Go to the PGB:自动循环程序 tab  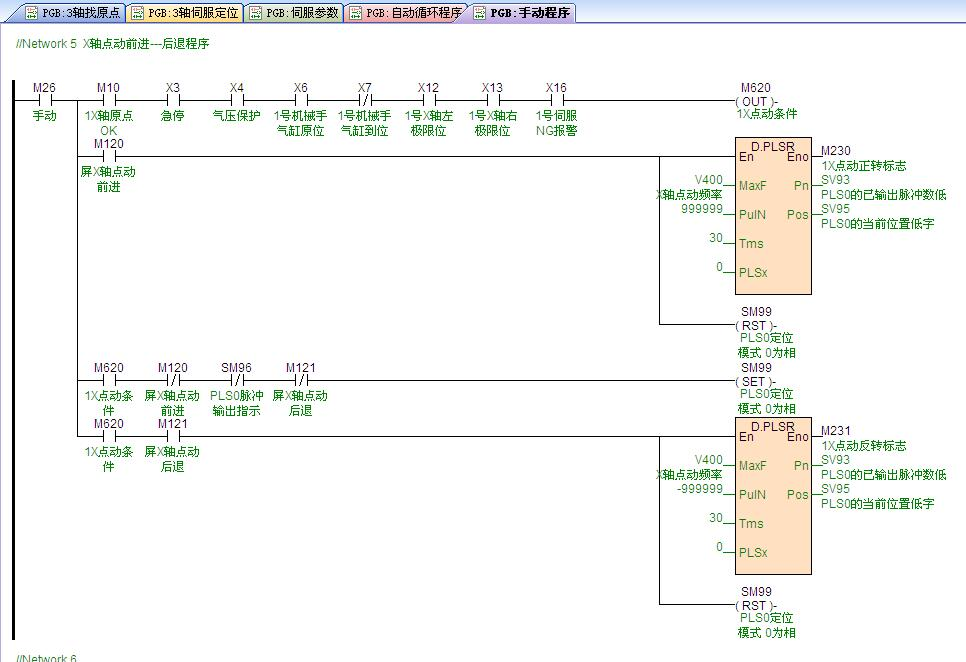coord(406,13)
